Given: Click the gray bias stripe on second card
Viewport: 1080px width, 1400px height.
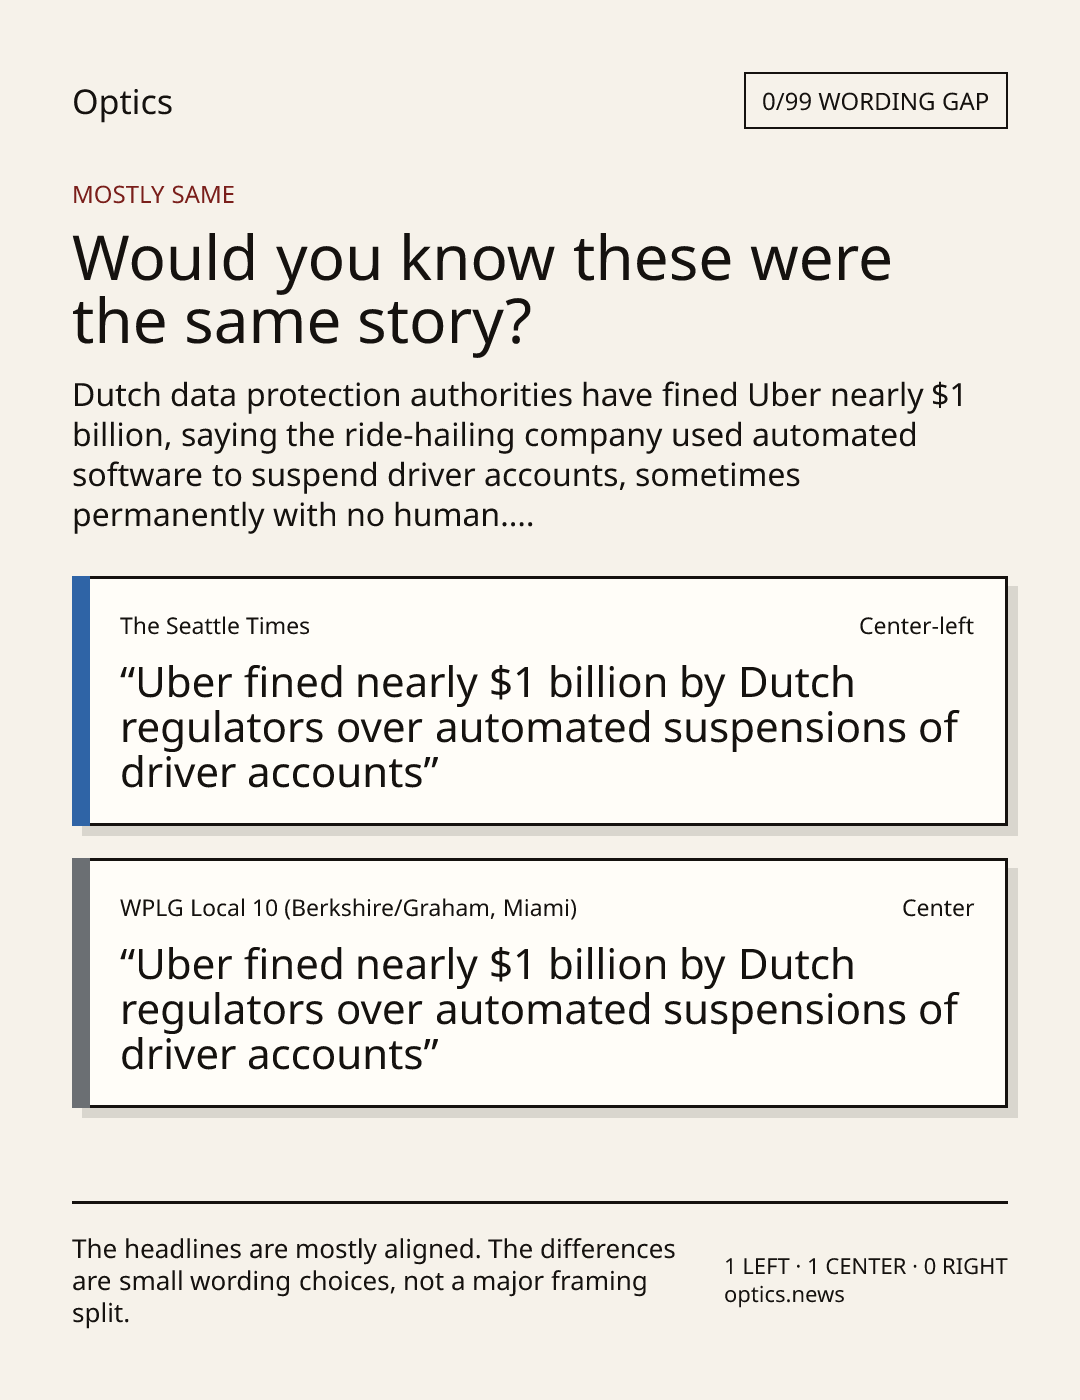Looking at the screenshot, I should click(x=81, y=983).
